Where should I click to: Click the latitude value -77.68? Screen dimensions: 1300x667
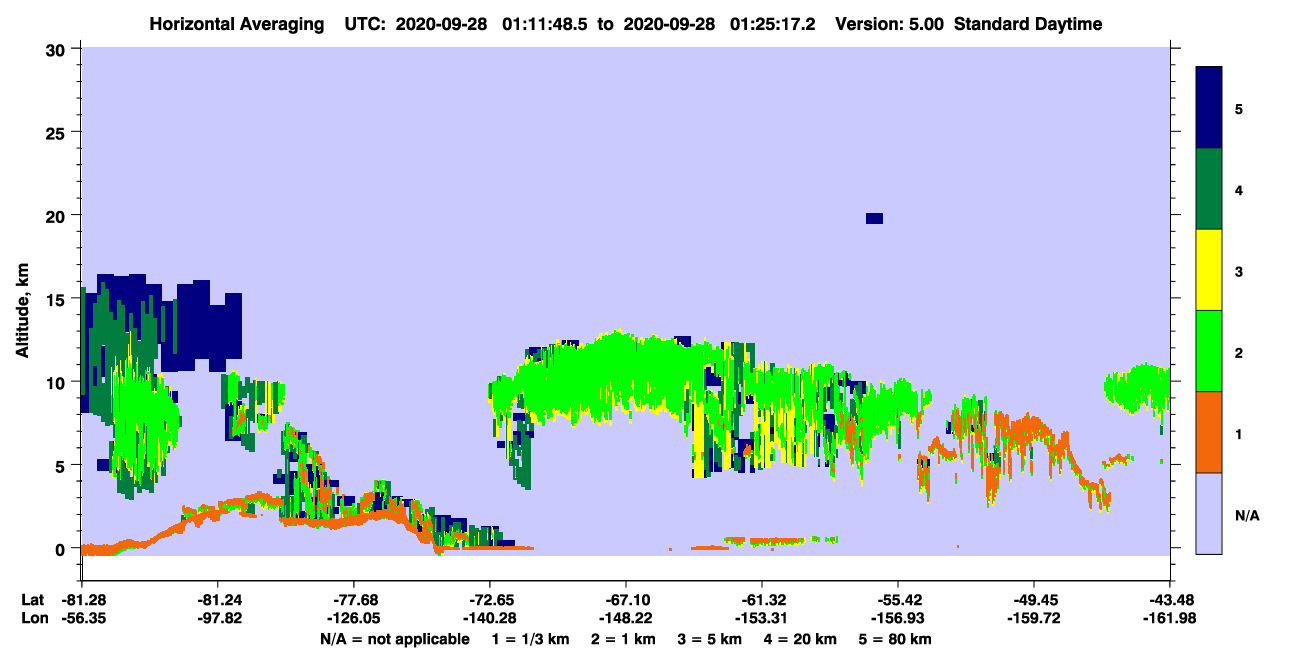[353, 600]
